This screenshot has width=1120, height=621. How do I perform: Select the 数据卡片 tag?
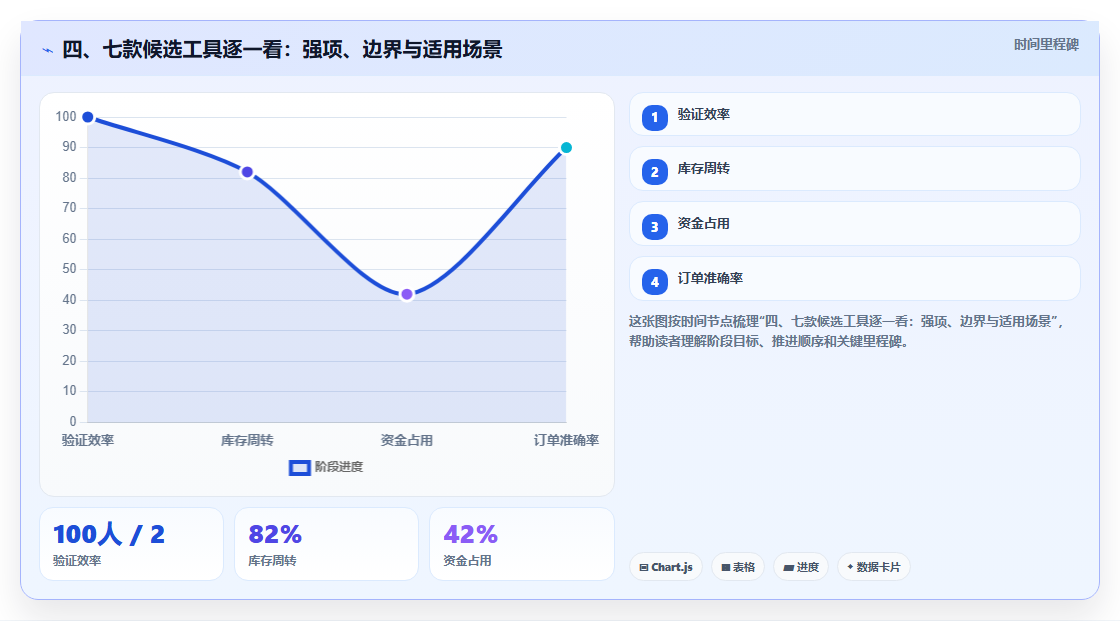(x=874, y=567)
